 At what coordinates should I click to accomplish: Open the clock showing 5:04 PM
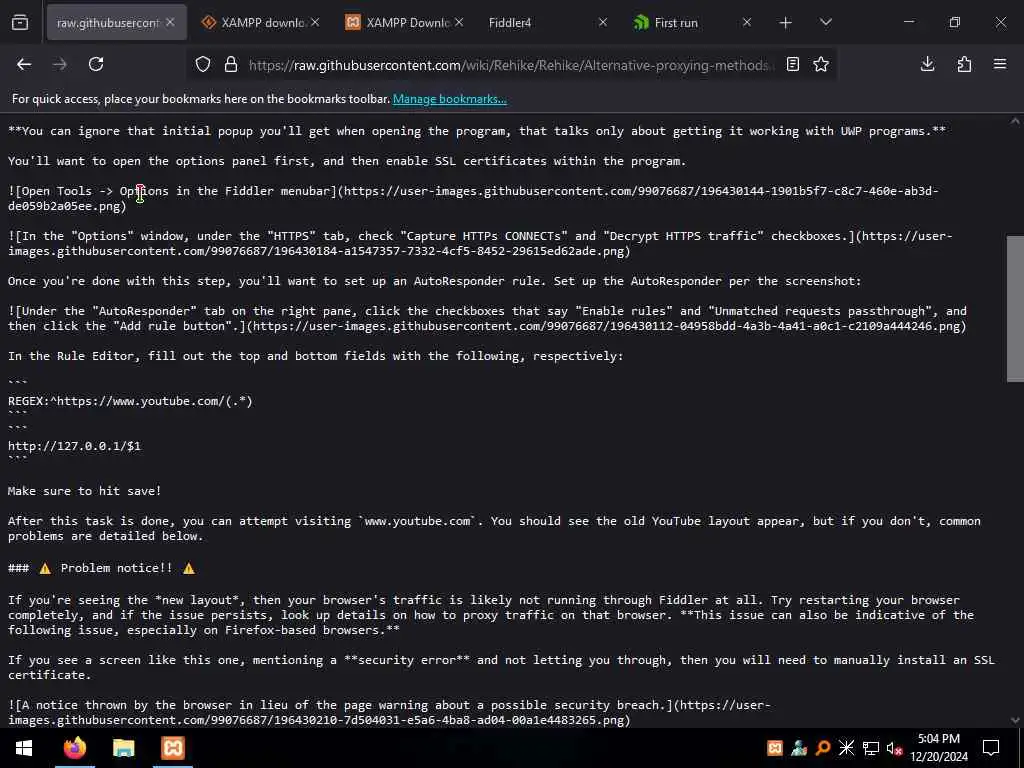click(x=939, y=748)
